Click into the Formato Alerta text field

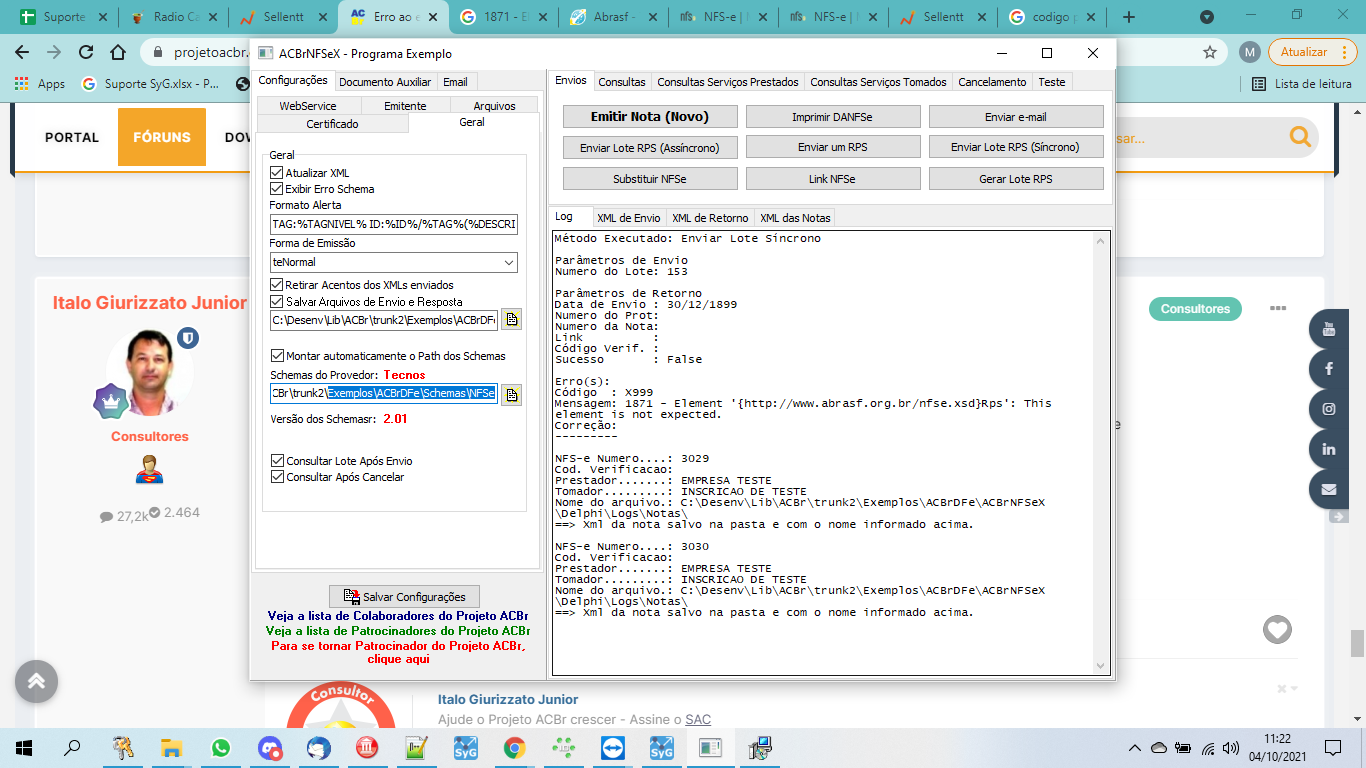[394, 225]
